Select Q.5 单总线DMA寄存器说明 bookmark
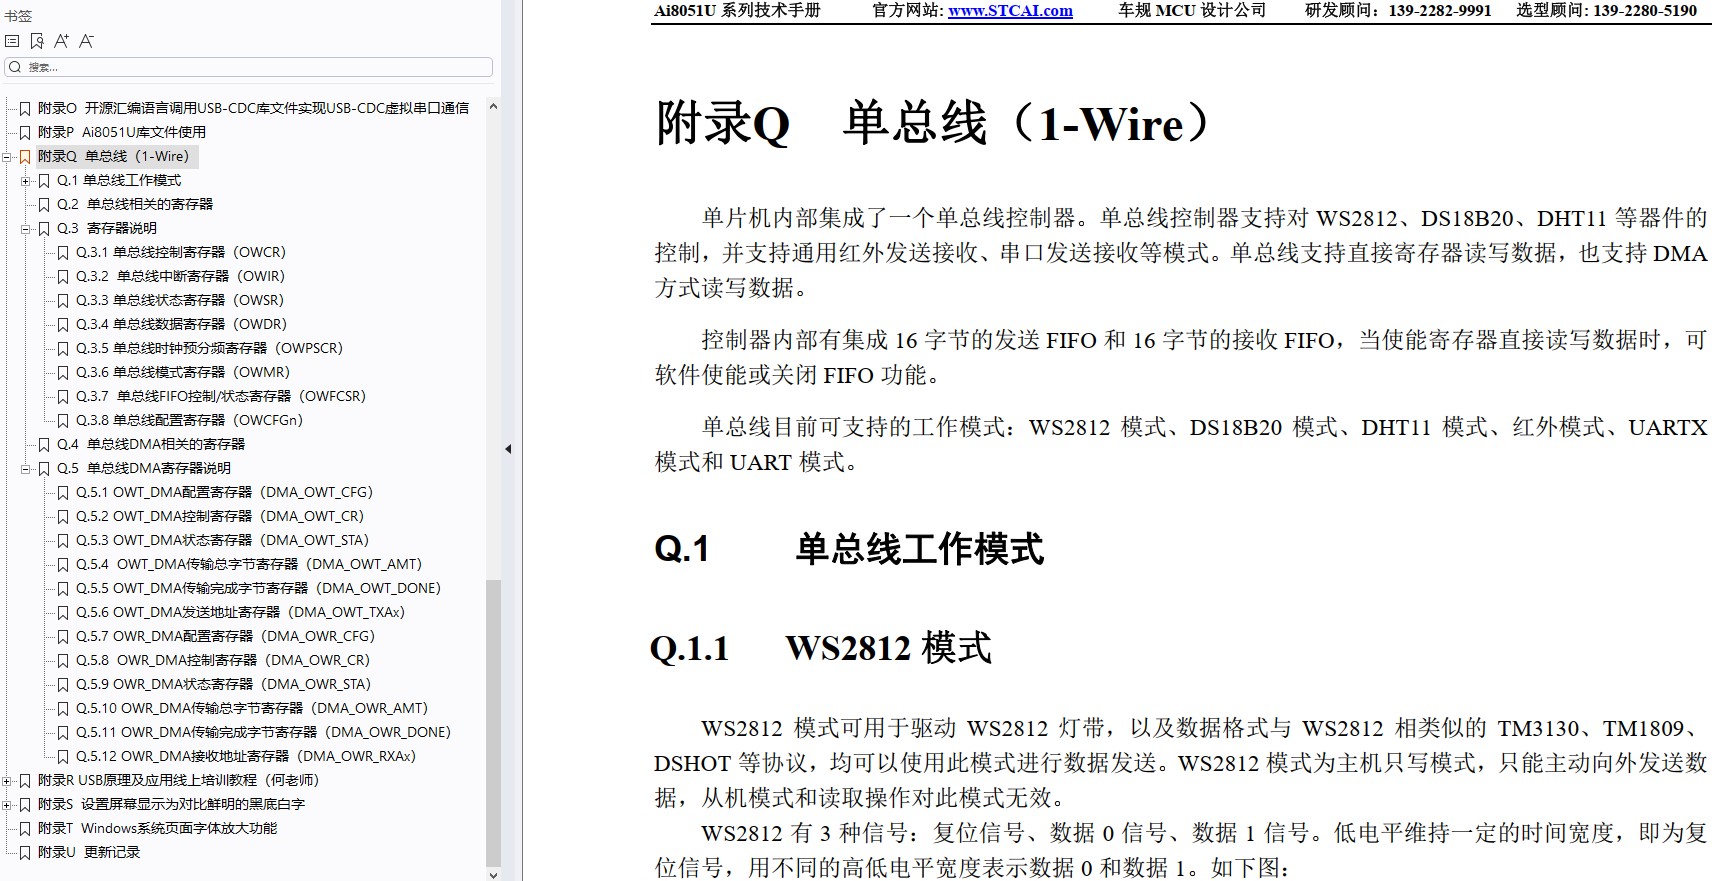 (144, 468)
